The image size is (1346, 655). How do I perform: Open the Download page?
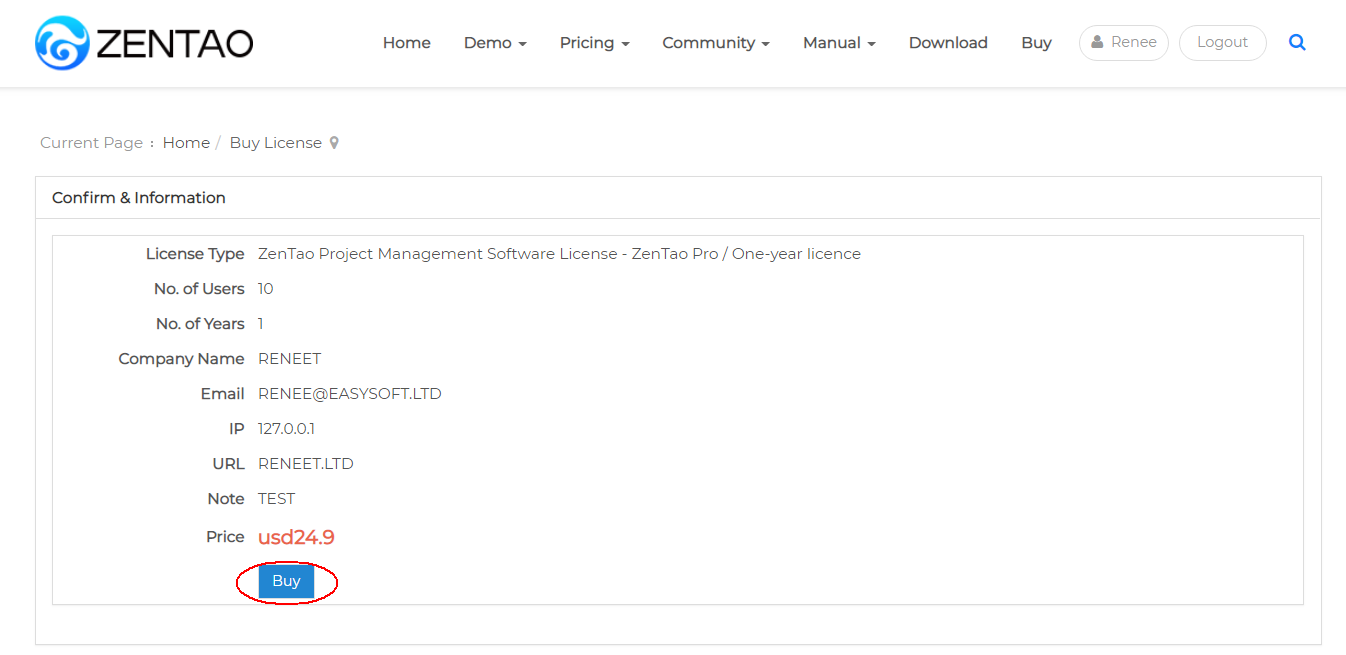(948, 43)
